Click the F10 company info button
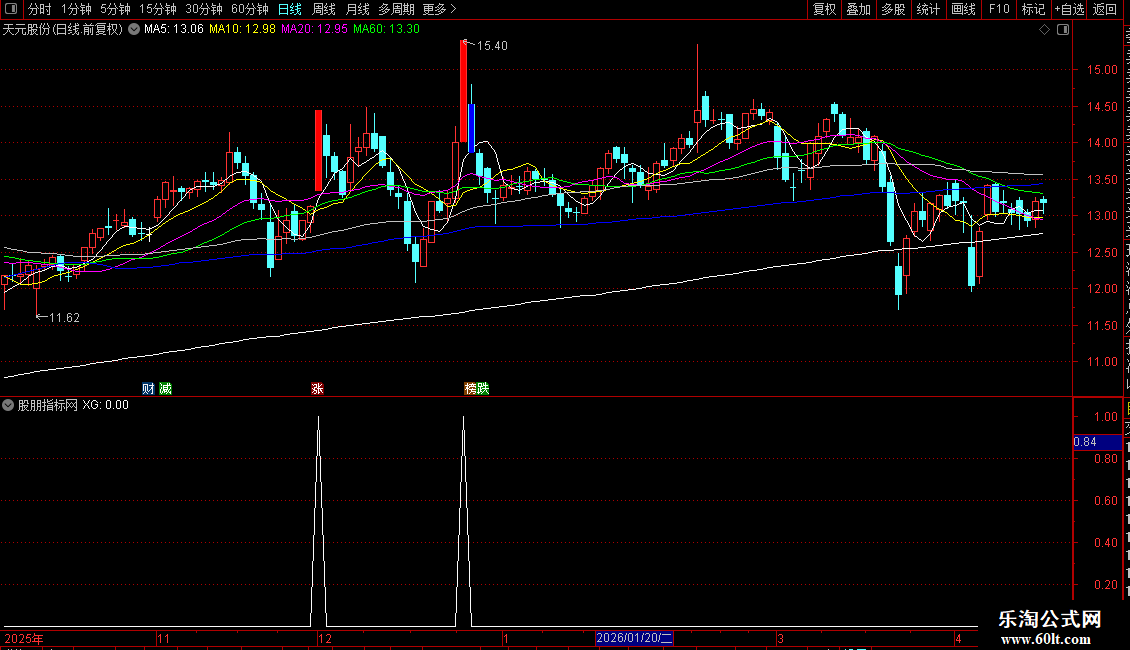1130x650 pixels. (999, 9)
